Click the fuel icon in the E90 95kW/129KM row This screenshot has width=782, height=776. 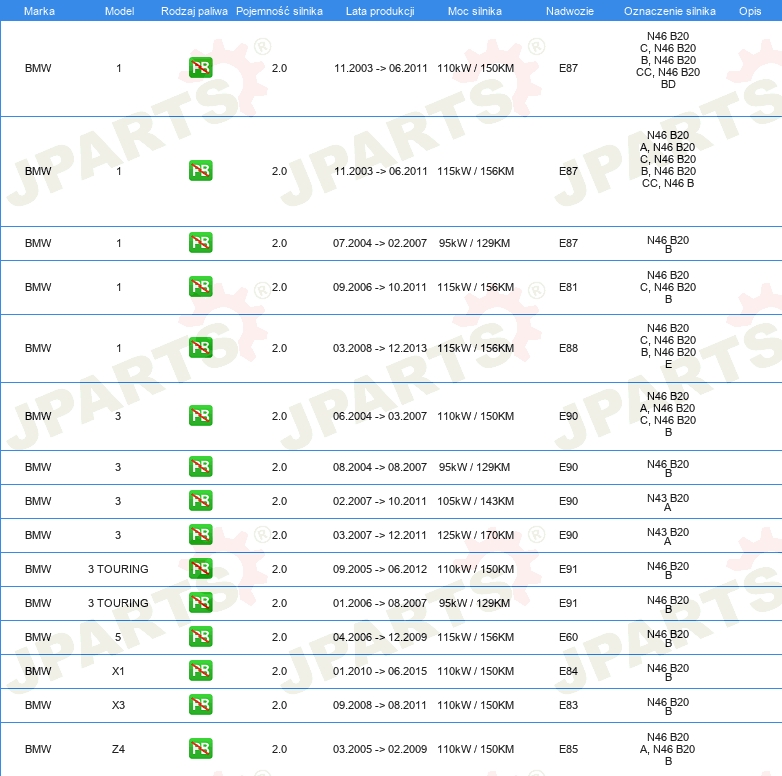(x=200, y=466)
